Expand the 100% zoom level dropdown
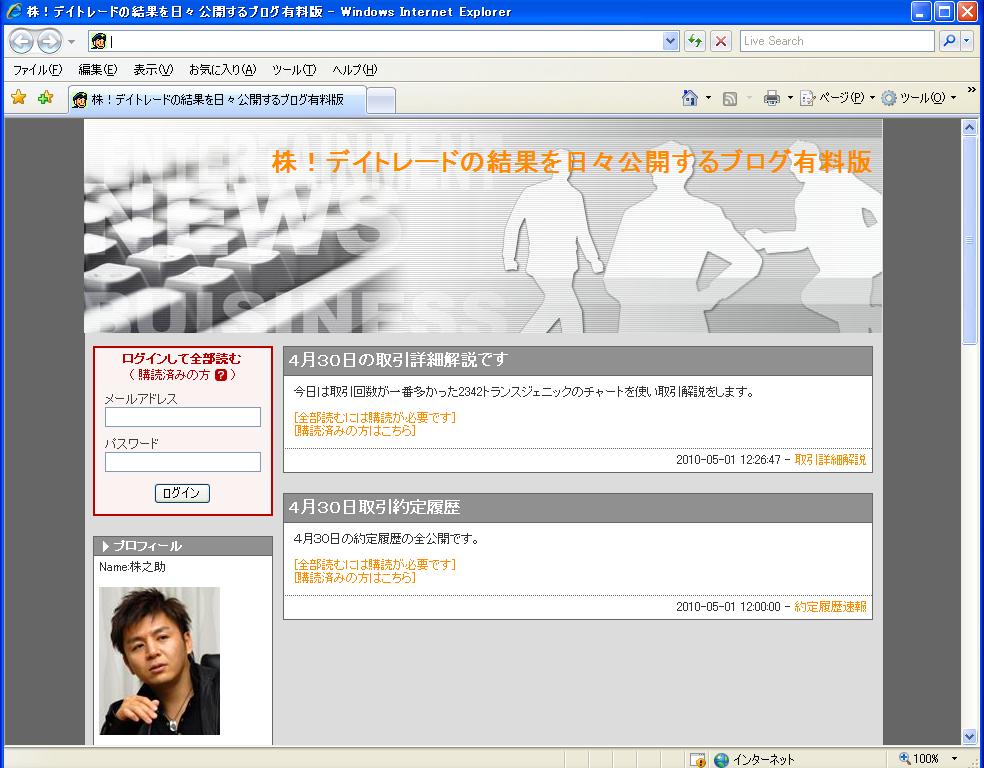 (x=954, y=759)
